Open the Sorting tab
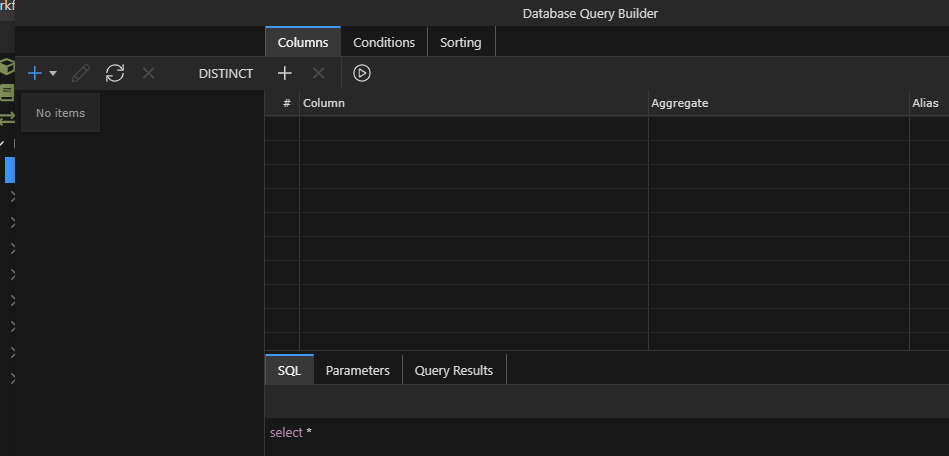Viewport: 949px width, 456px height. (460, 42)
